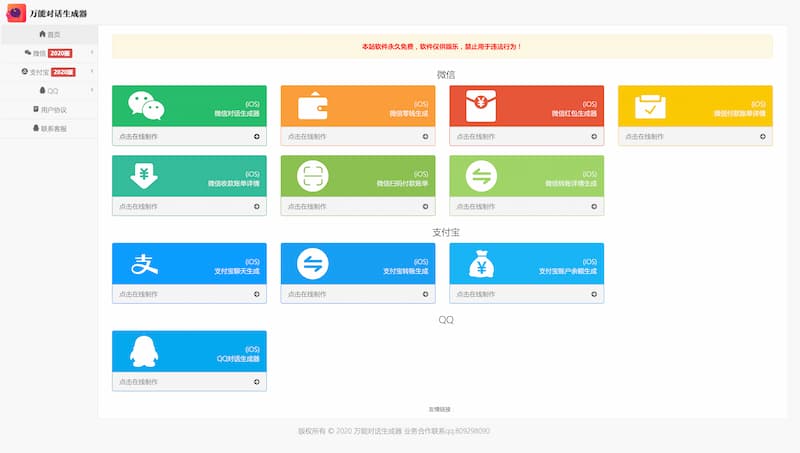Click 点击在线制作 under Alipay transfer card
The width and height of the screenshot is (800, 453).
pos(307,294)
